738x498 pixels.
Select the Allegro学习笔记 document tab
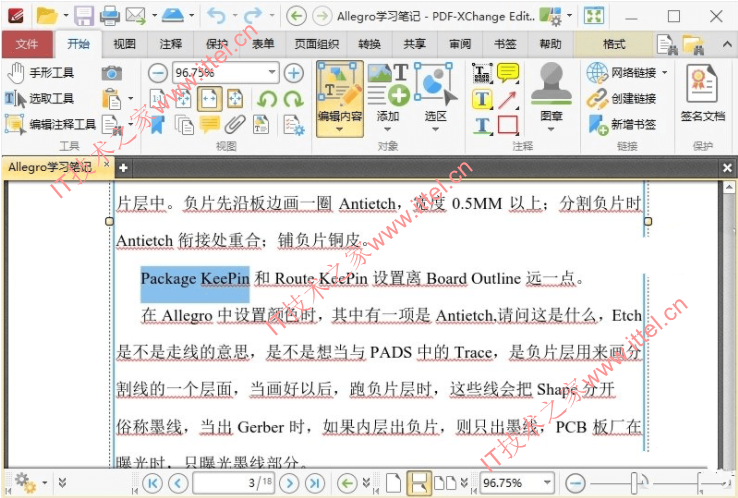57,167
